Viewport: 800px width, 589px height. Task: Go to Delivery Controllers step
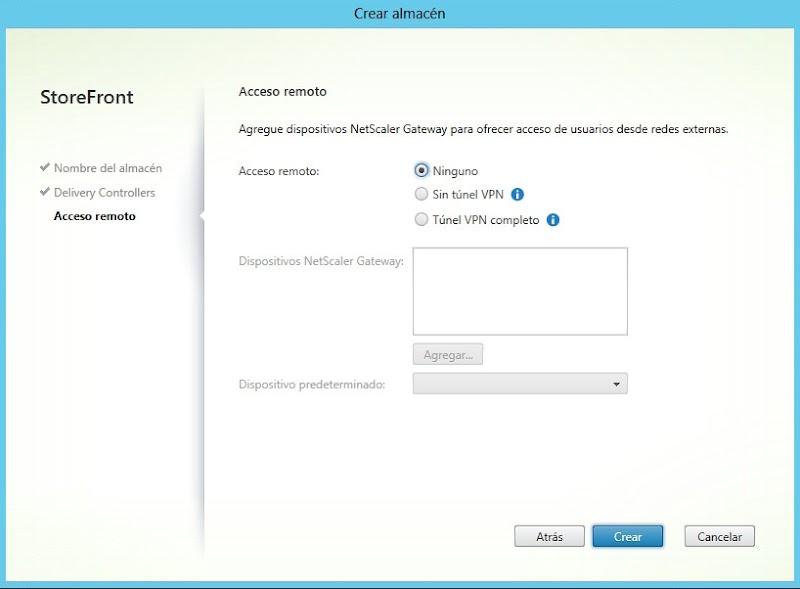click(x=105, y=192)
